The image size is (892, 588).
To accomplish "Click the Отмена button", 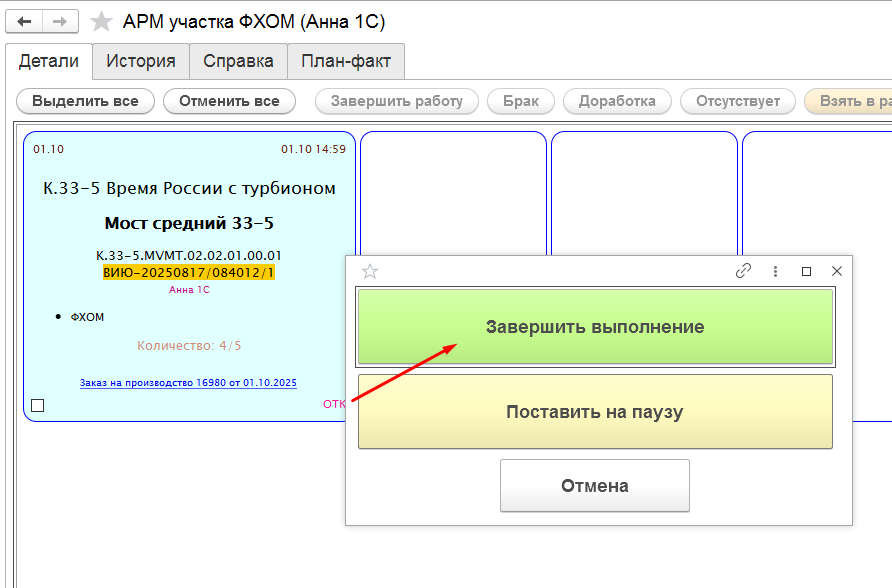I will [594, 486].
